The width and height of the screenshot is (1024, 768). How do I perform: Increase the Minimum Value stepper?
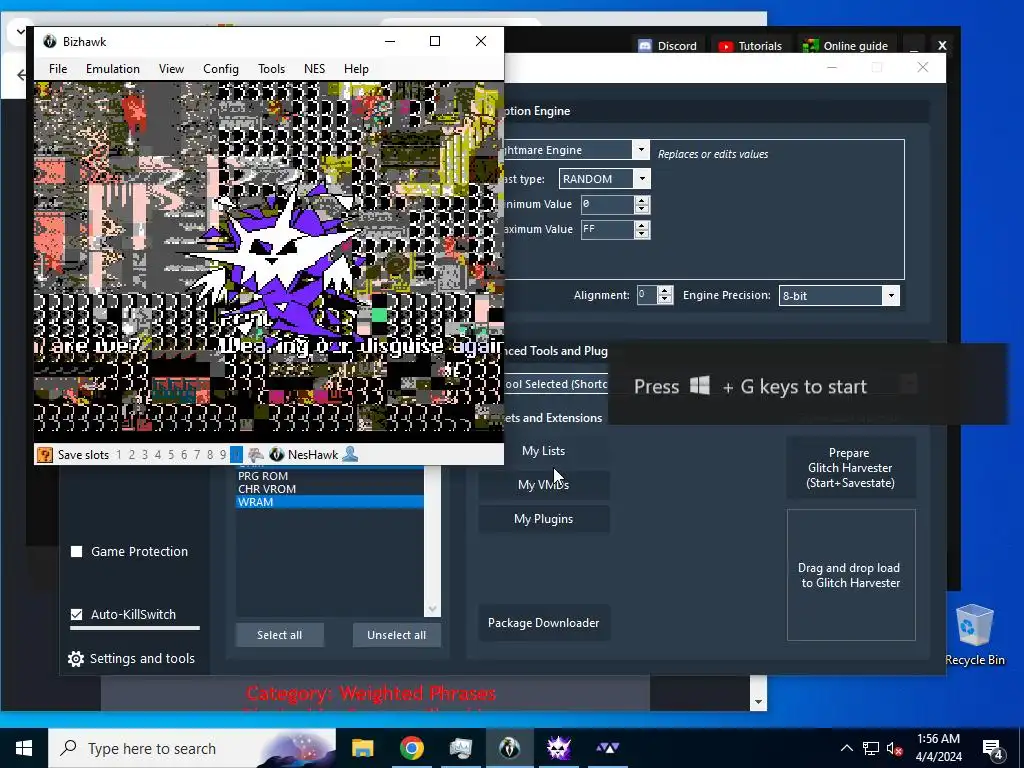pos(642,200)
